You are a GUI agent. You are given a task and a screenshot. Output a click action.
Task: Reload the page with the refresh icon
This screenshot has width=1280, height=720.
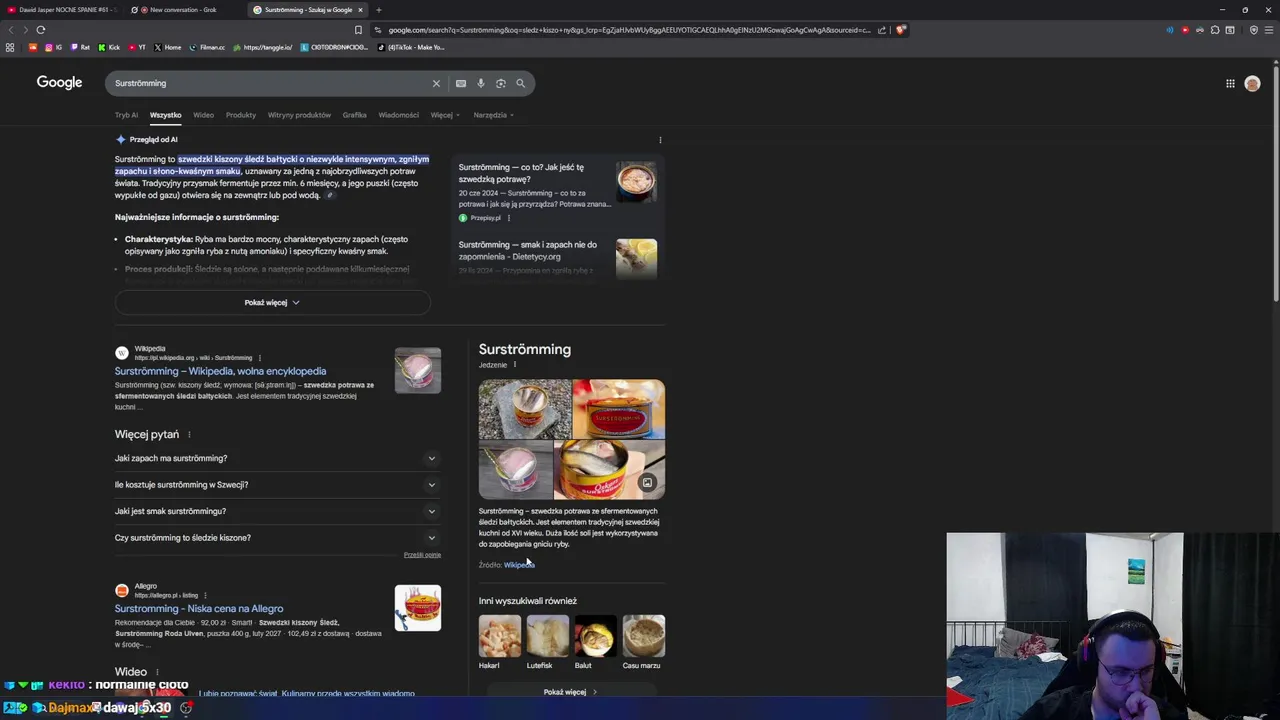pyautogui.click(x=41, y=30)
